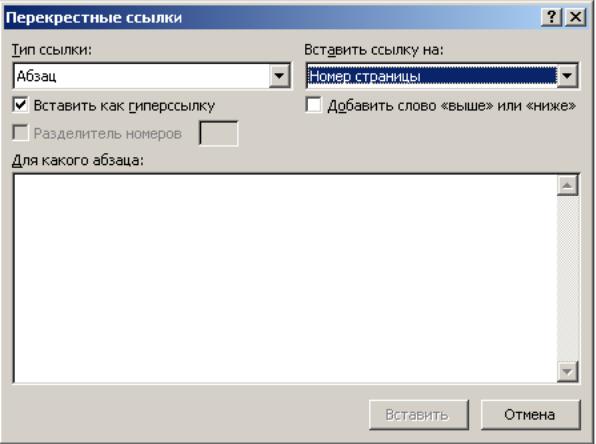
Task: Cancel with the Отмена button
Action: click(530, 415)
